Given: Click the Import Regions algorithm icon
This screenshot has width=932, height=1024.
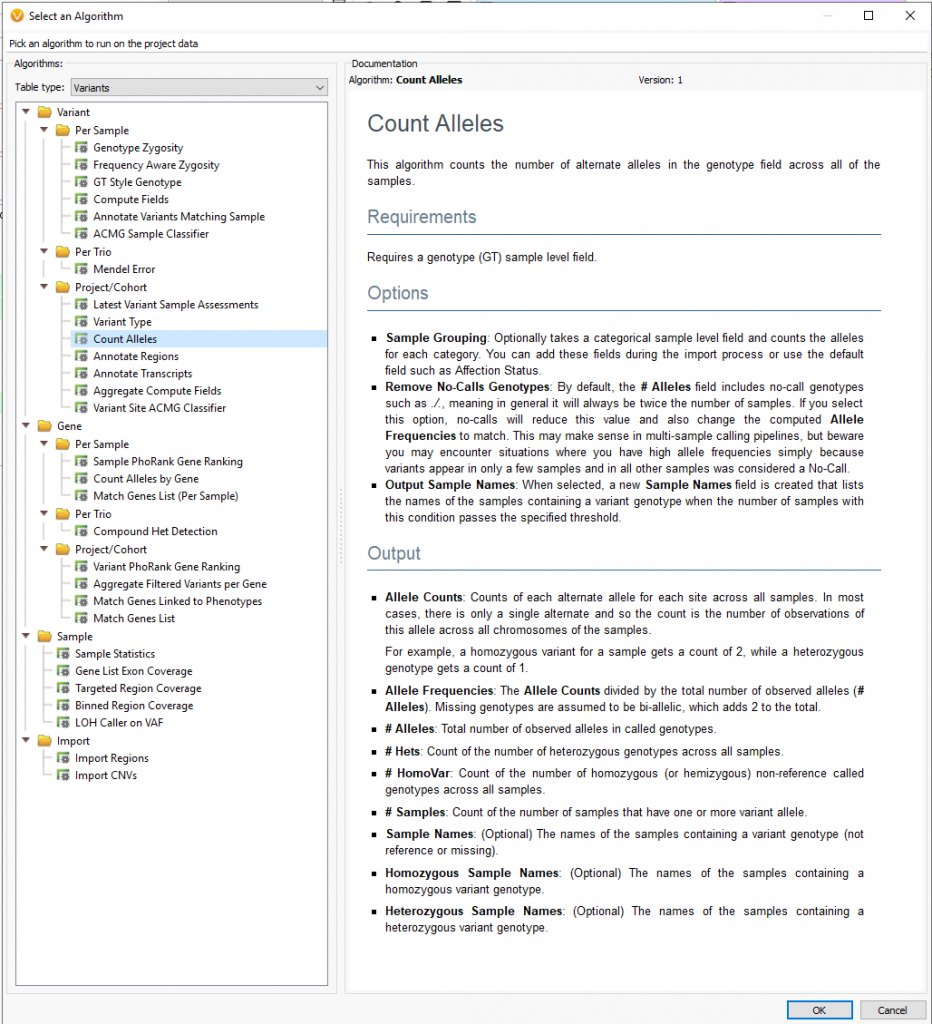Looking at the screenshot, I should click(63, 758).
